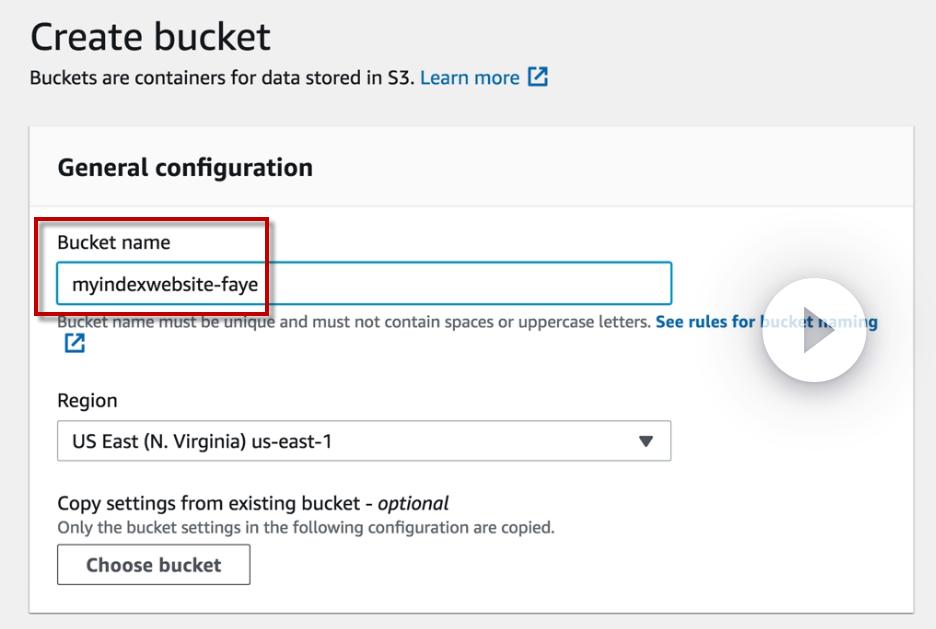Click "Buckets are containers for data" description
936x629 pixels.
pyautogui.click(x=220, y=77)
